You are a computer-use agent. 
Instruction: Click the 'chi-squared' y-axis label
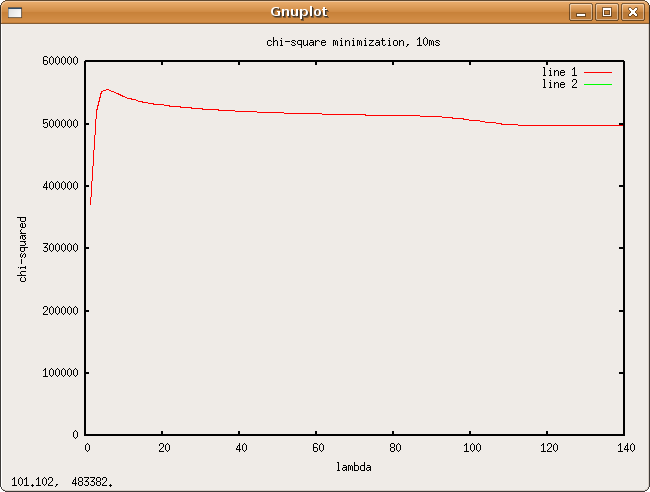click(23, 248)
